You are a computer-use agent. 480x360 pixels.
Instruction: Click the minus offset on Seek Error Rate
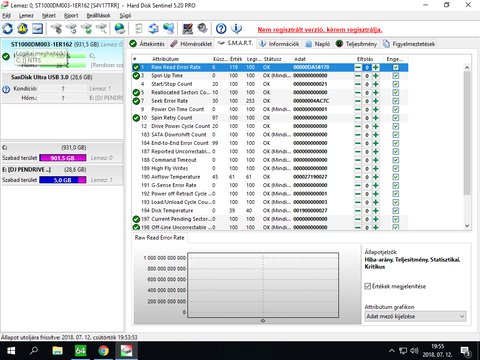pyautogui.click(x=358, y=101)
